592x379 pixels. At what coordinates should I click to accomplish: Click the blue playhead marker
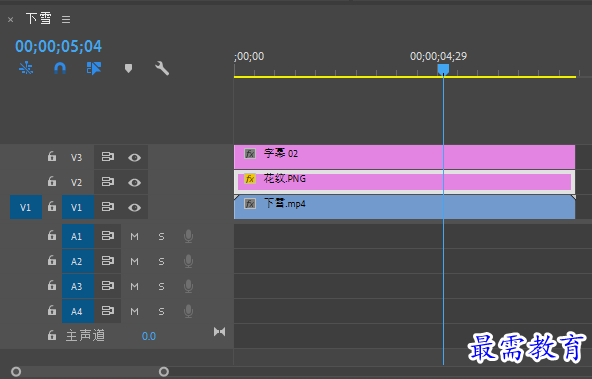click(443, 69)
